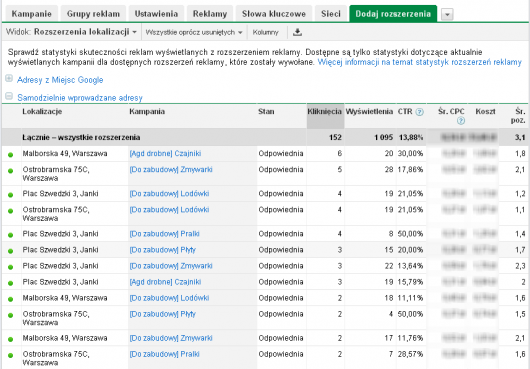Sort by the Stan column header
530x369 pixels.
[x=266, y=112]
